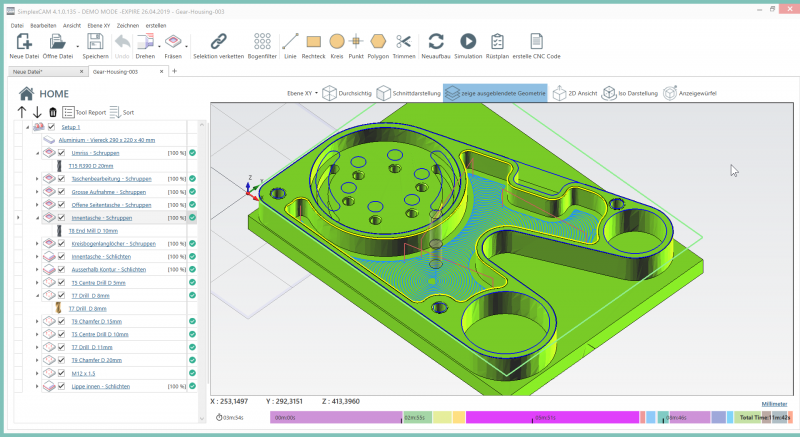Open Aluminium - Viereck stock link

pos(107,140)
